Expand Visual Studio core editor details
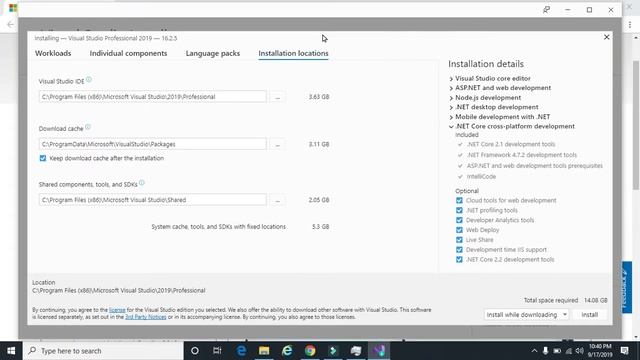640x360 pixels. pos(451,79)
